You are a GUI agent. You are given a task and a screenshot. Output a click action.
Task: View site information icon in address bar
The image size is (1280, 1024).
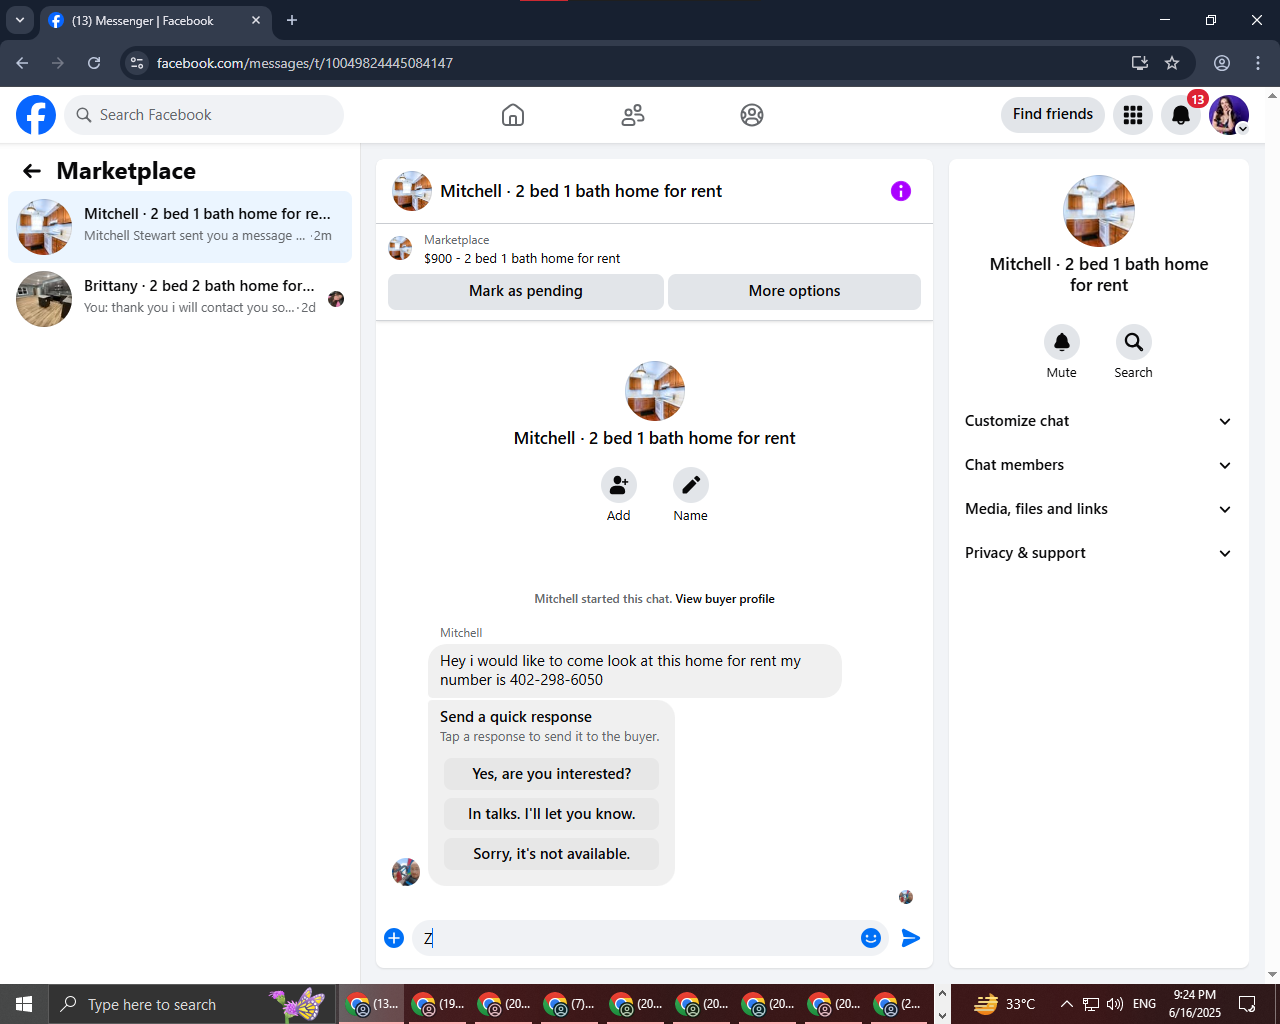pos(137,63)
